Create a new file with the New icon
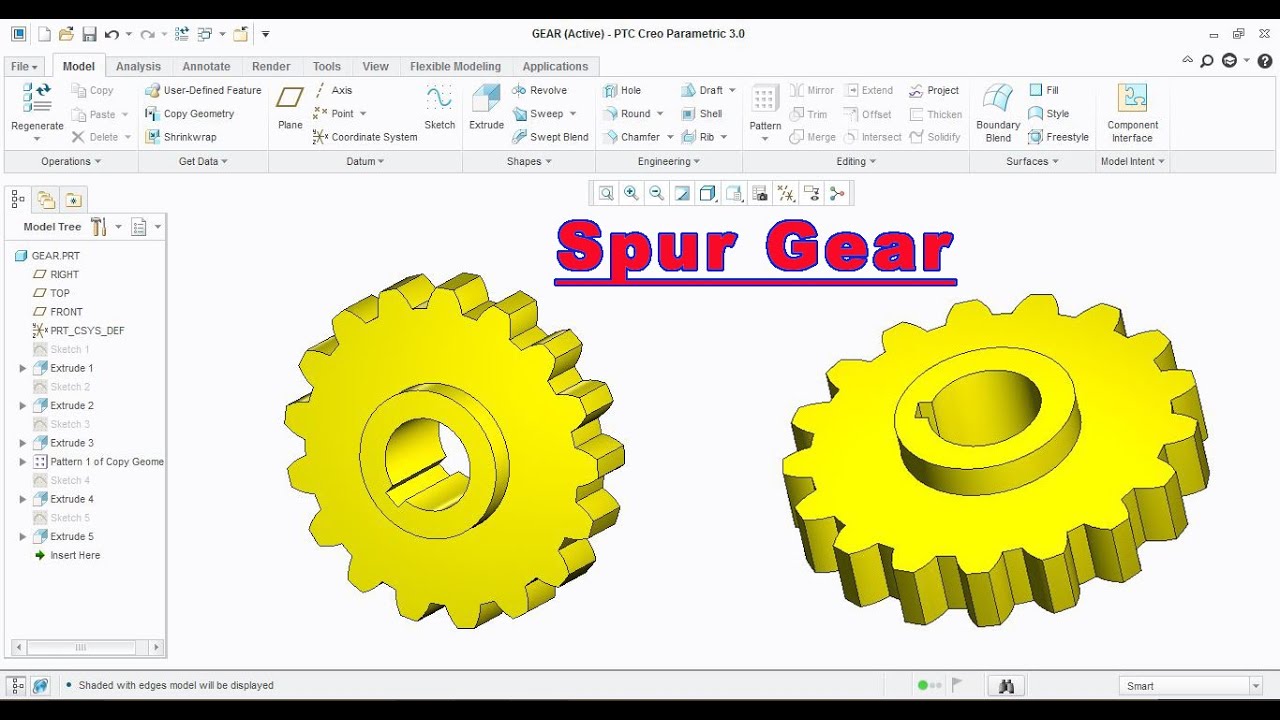1280x720 pixels. point(44,34)
